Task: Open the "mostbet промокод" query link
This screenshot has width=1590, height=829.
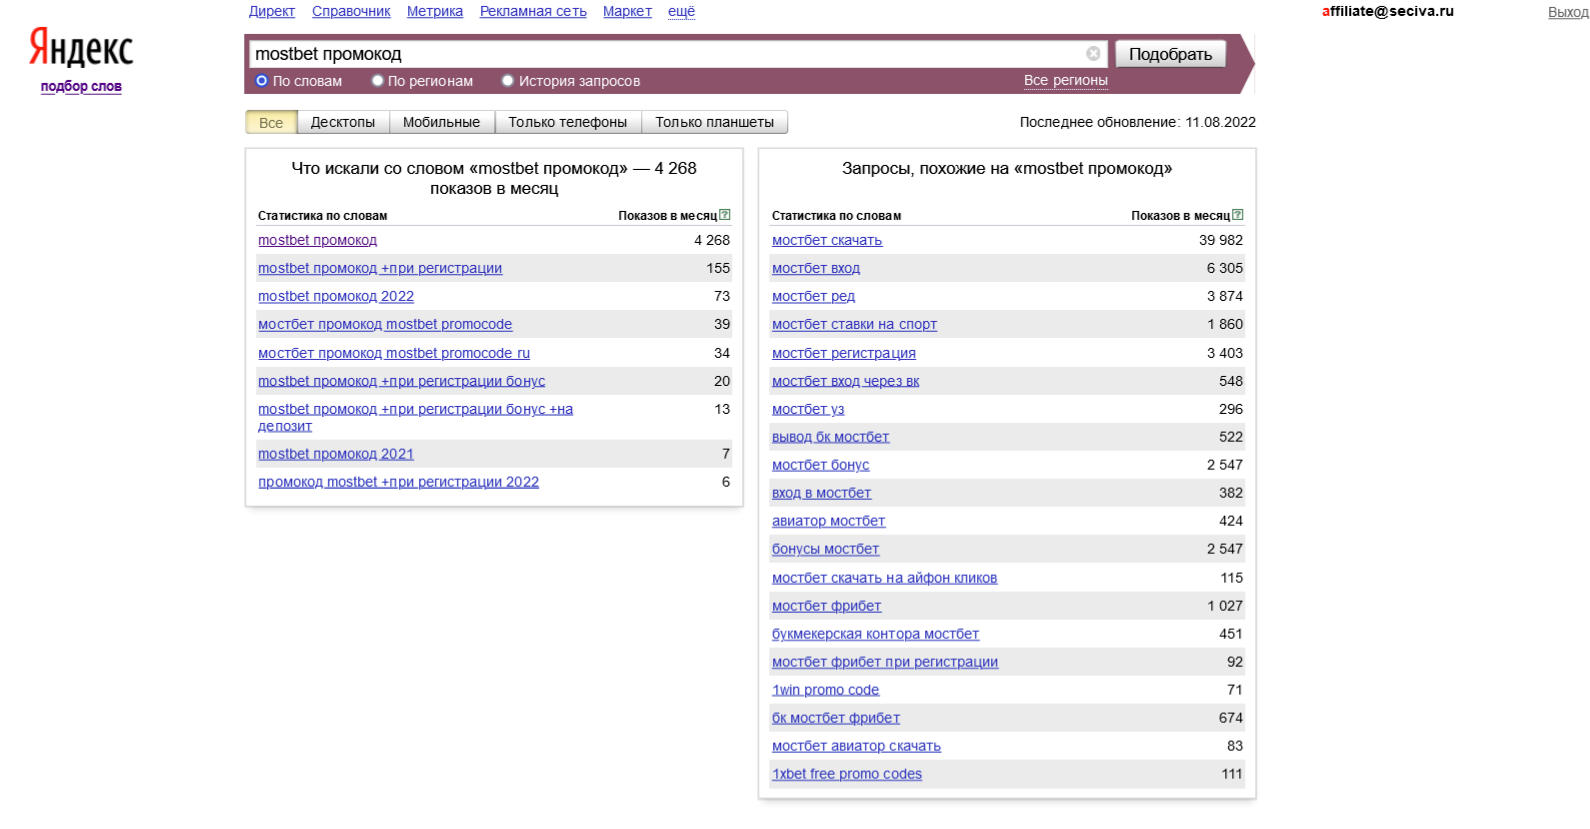Action: tap(318, 240)
